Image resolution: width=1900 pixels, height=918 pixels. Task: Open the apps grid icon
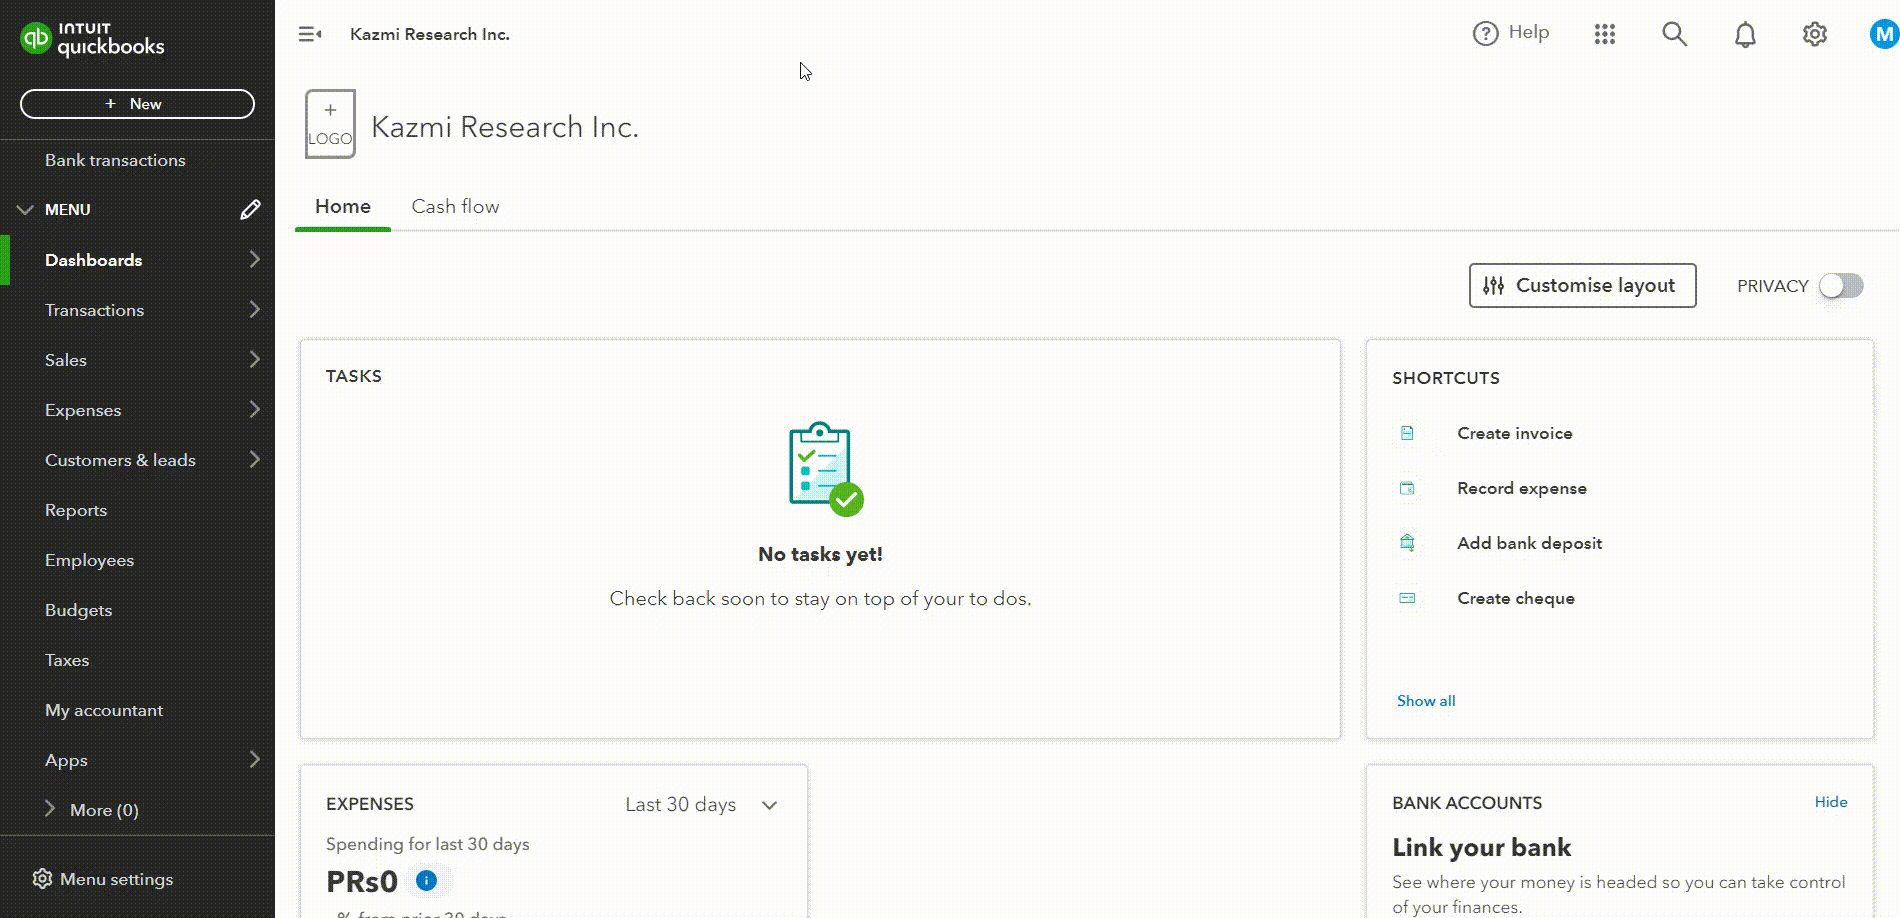click(1604, 33)
